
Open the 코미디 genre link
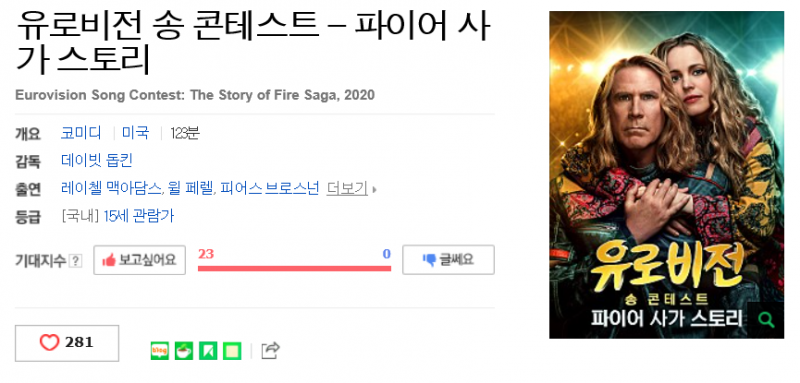click(81, 134)
